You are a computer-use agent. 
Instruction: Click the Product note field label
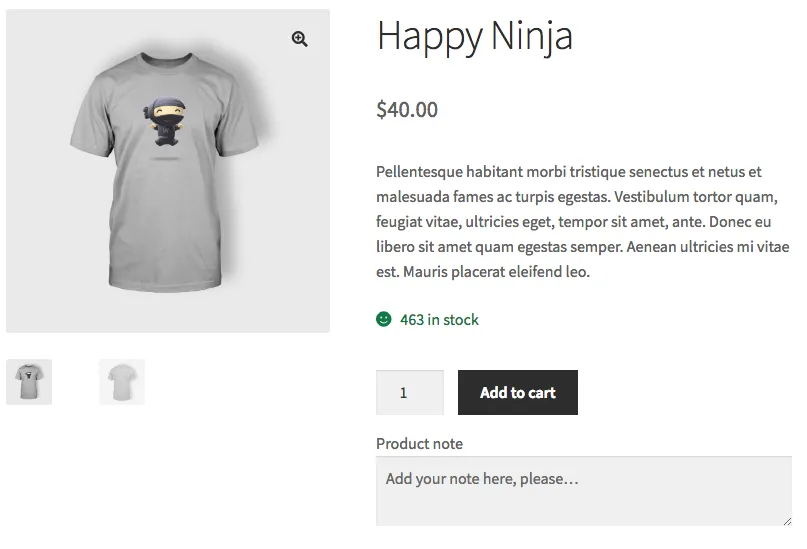point(419,444)
